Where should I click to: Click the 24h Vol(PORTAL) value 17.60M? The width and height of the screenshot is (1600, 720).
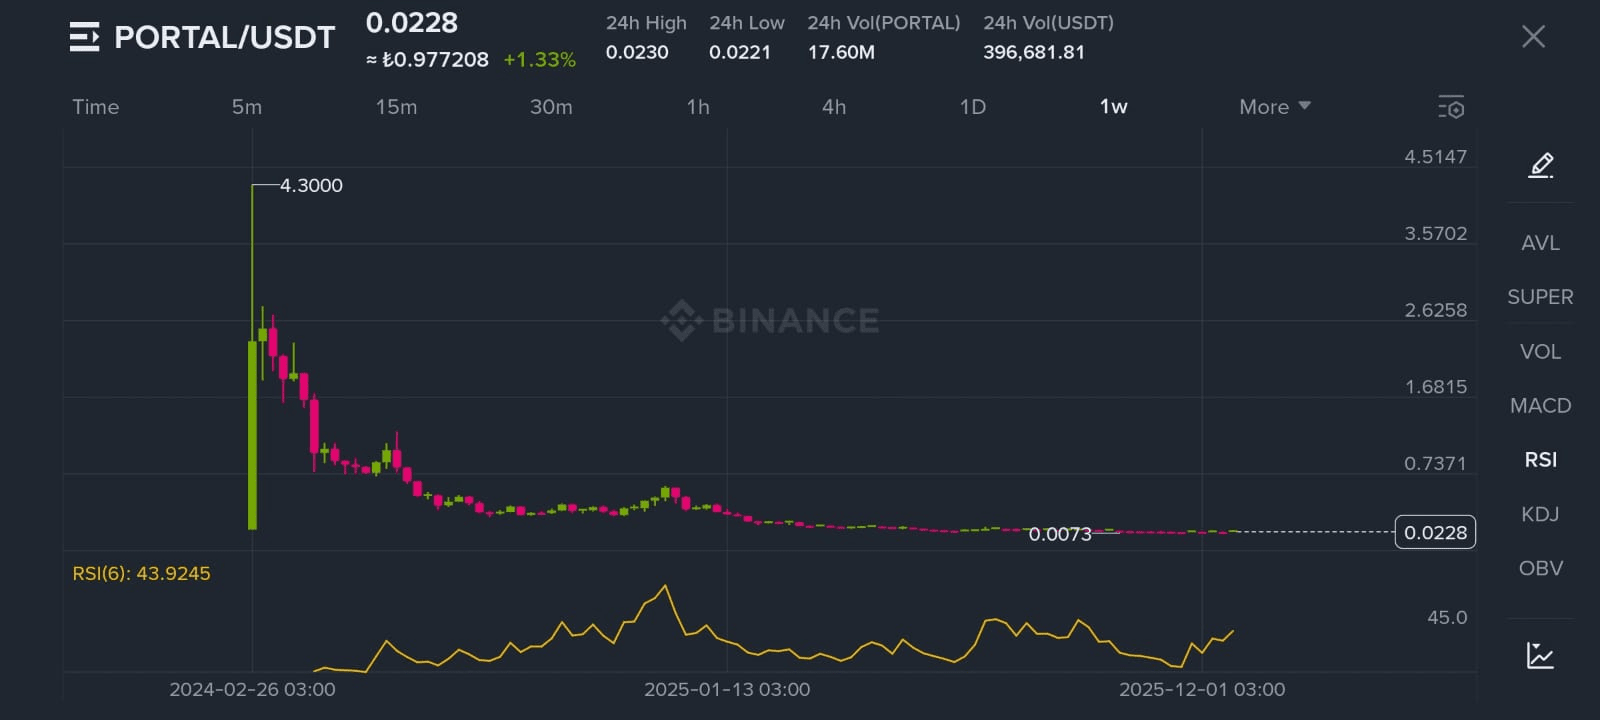coord(841,52)
